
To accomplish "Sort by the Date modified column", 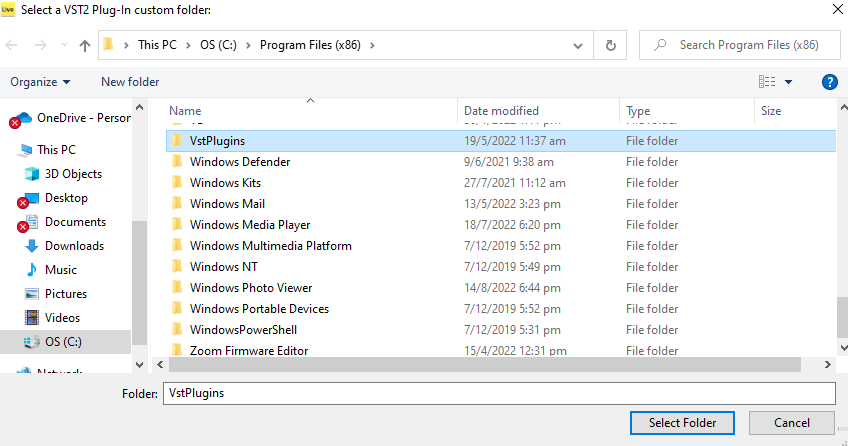I will (501, 111).
